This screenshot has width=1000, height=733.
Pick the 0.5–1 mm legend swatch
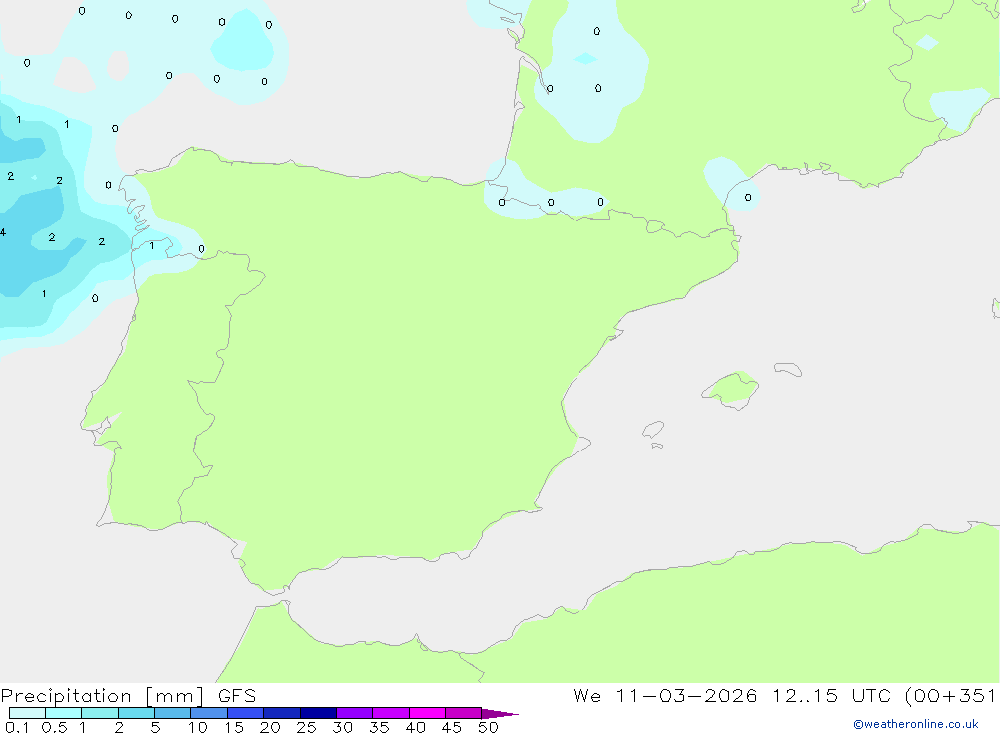click(x=63, y=713)
